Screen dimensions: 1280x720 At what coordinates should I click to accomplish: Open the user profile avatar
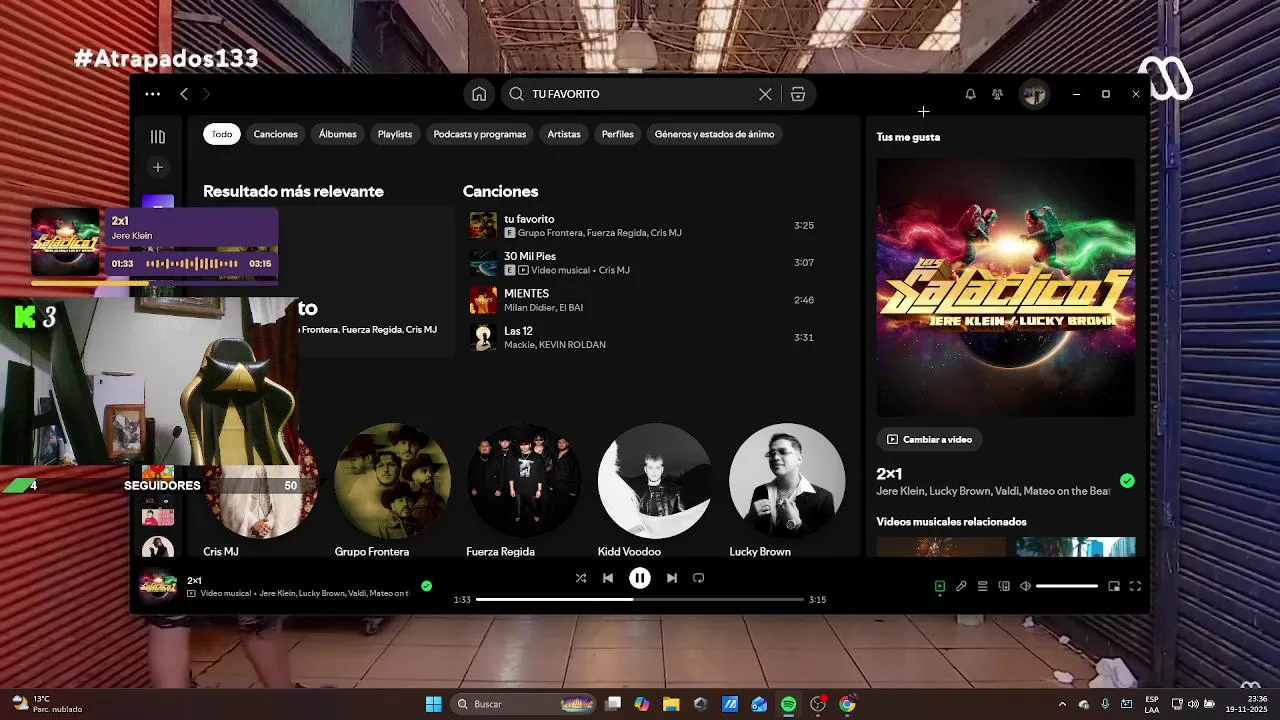tap(1034, 94)
